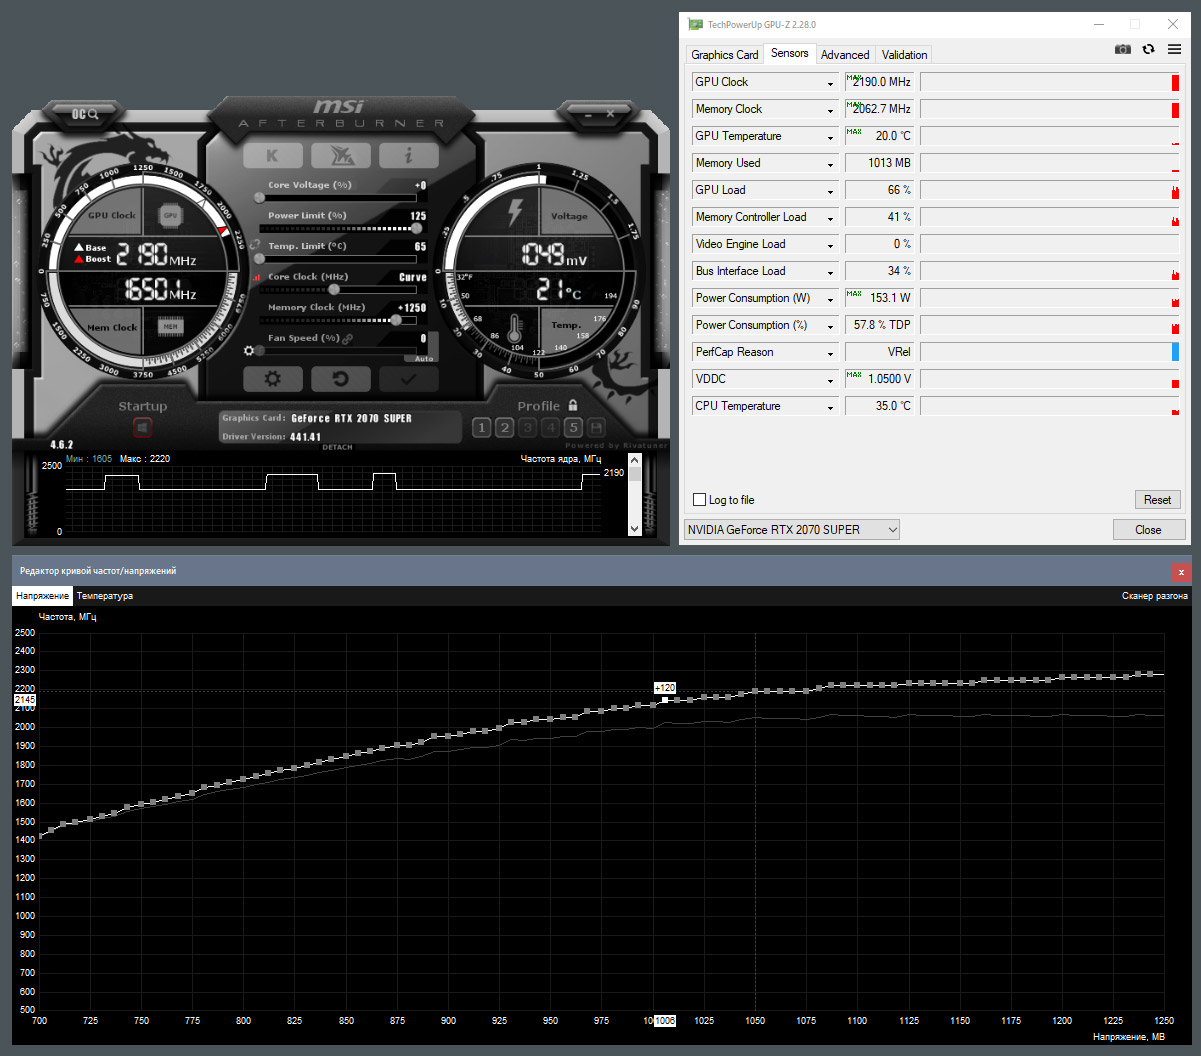
Task: Expand the Power Consumption (W) dropdown
Action: (830, 299)
